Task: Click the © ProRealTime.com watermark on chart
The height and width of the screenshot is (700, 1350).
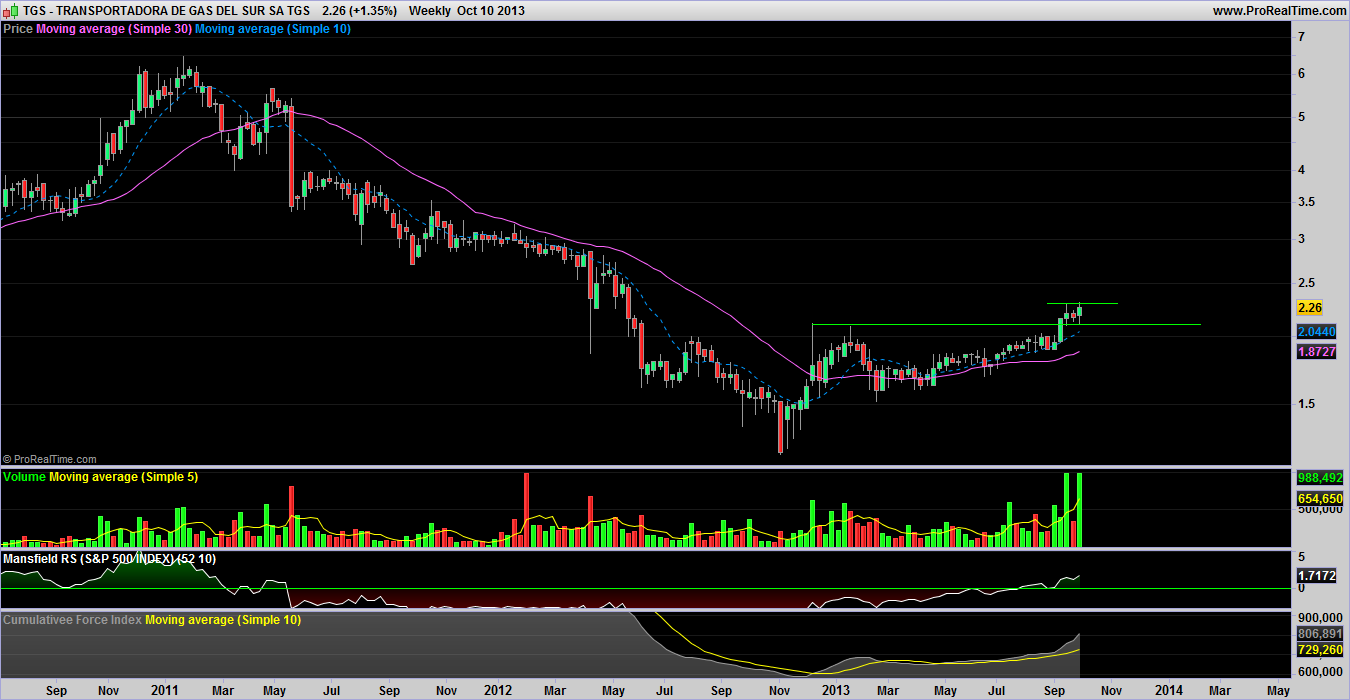Action: pos(50,459)
